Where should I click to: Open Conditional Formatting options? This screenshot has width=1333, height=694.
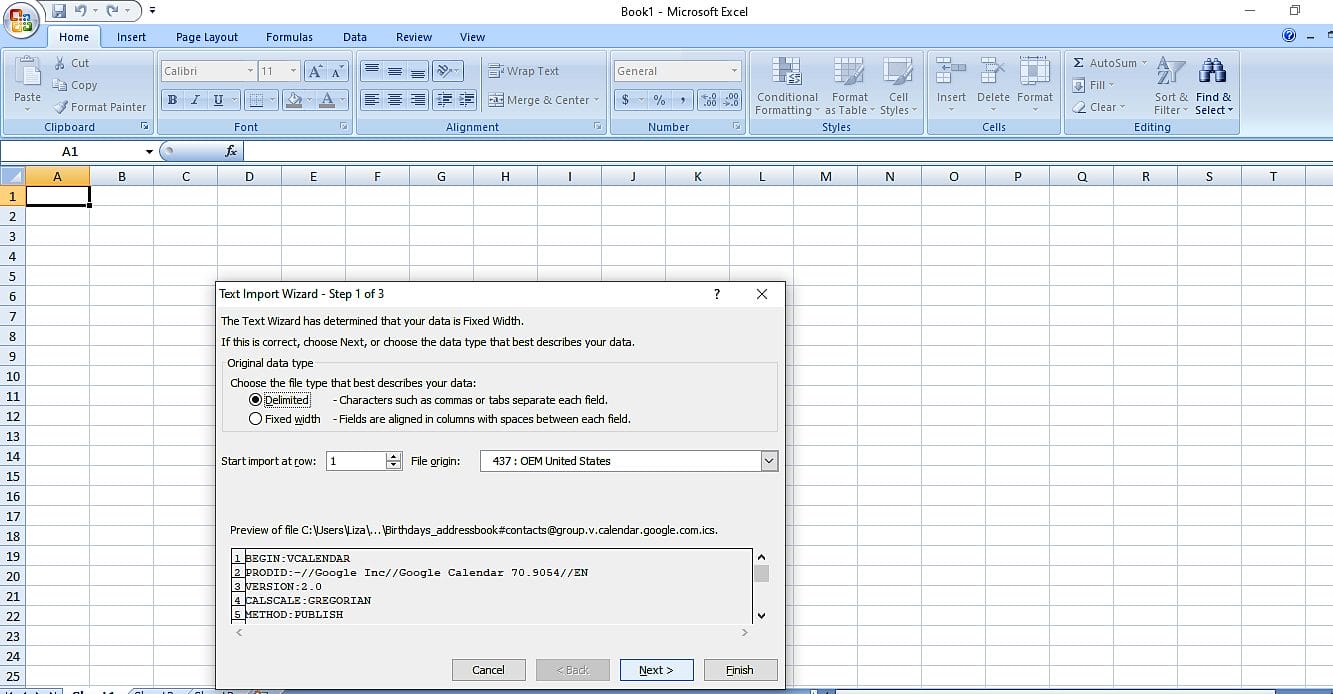(x=786, y=87)
